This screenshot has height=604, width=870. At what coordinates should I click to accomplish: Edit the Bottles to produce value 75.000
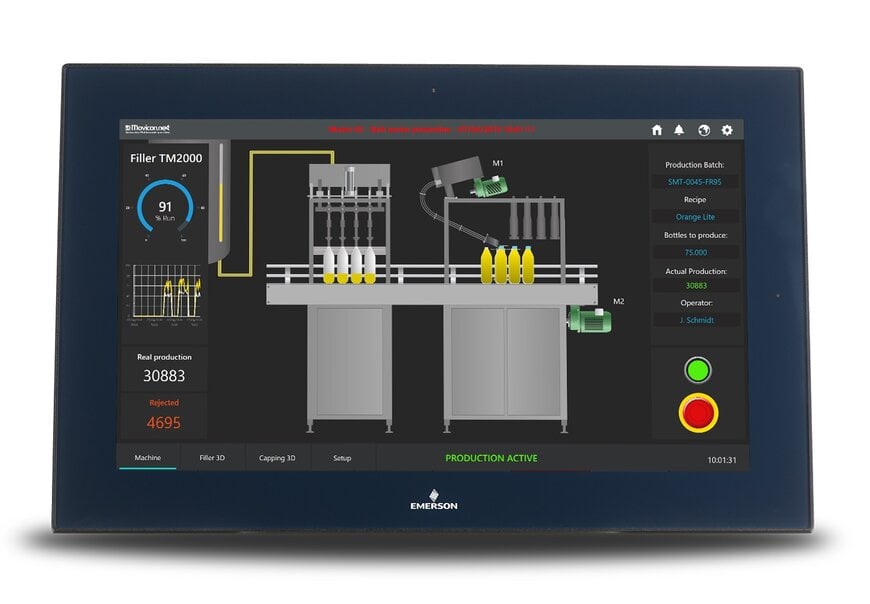tap(695, 252)
